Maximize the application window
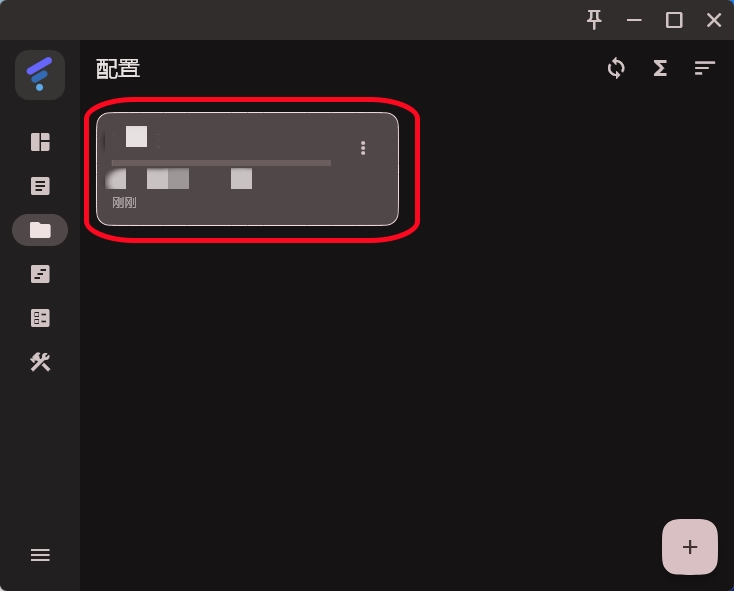The height and width of the screenshot is (591, 734). pyautogui.click(x=674, y=20)
